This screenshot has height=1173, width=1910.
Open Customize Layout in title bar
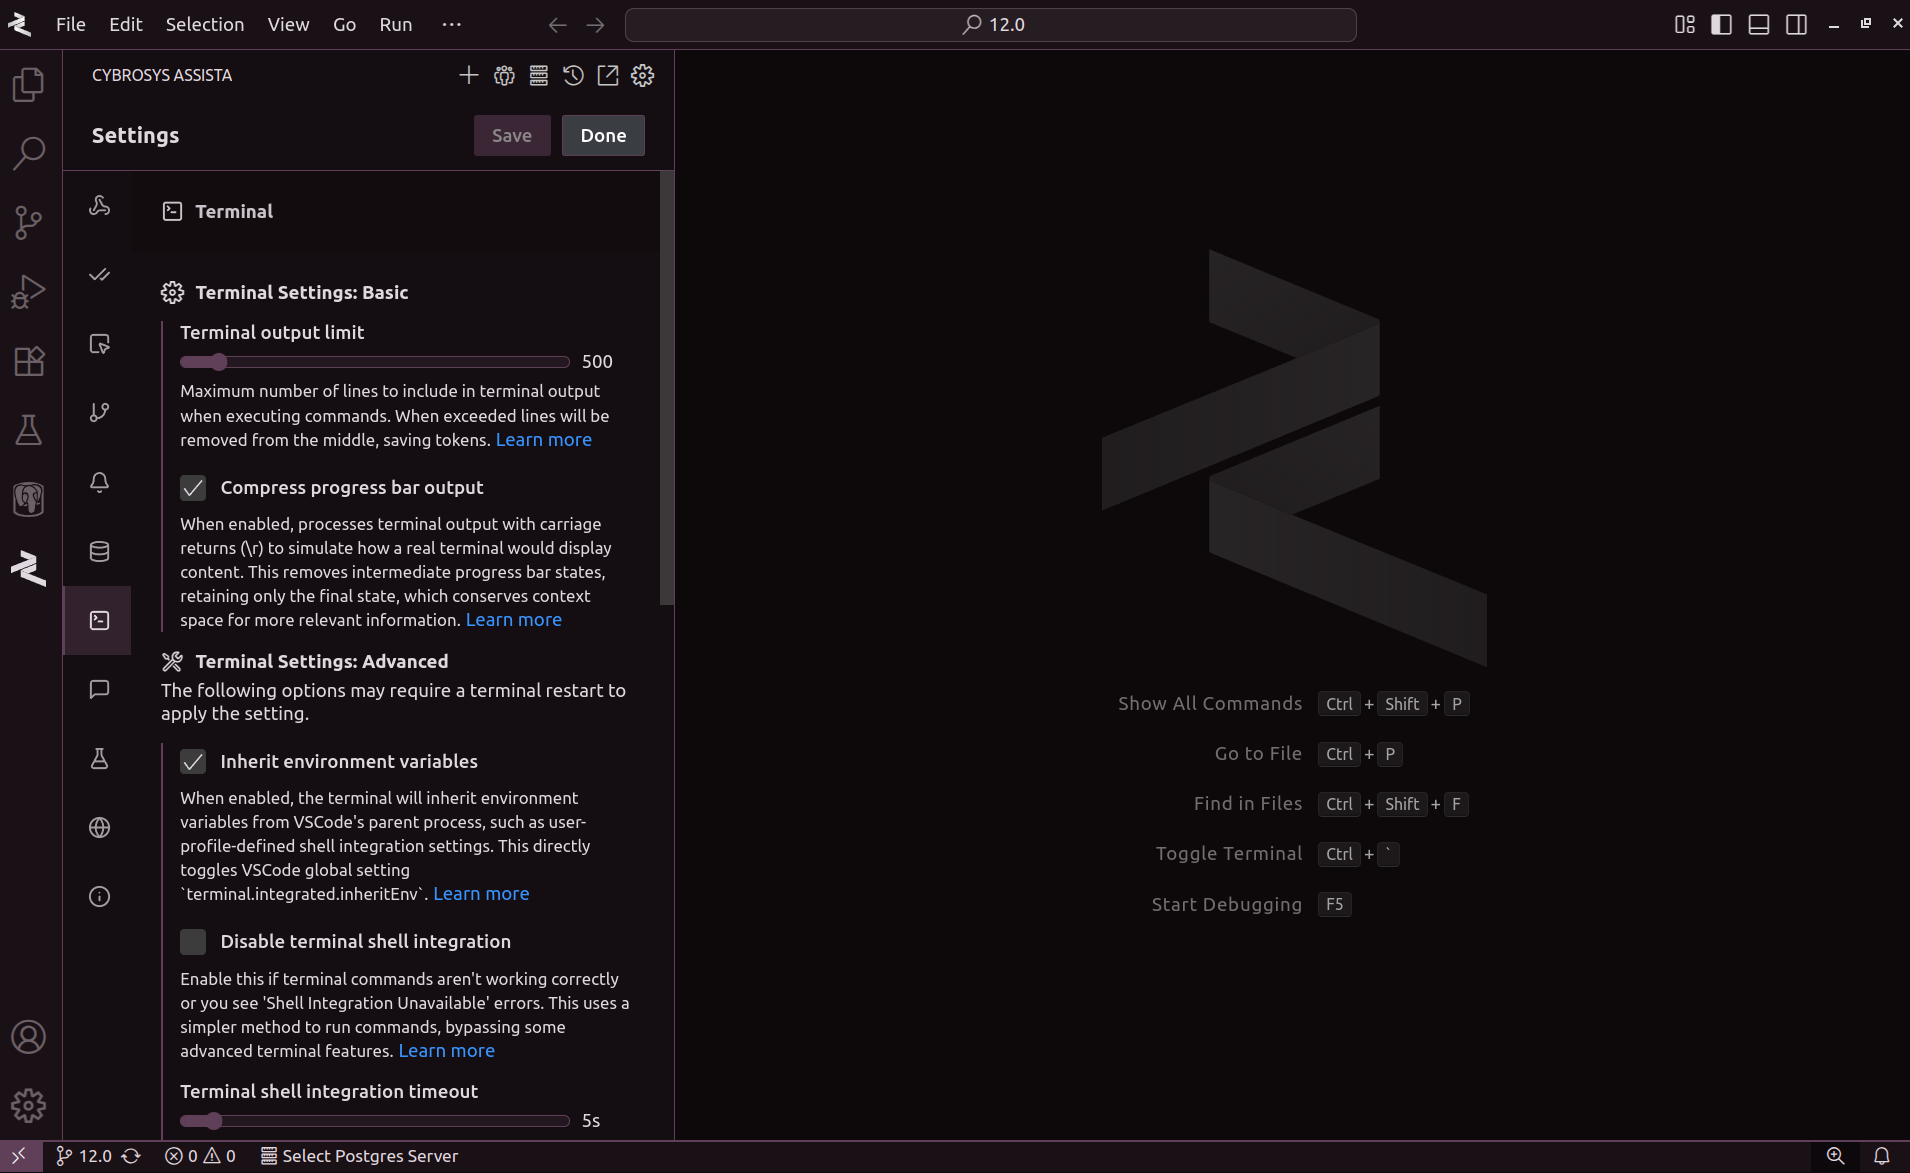pyautogui.click(x=1685, y=25)
